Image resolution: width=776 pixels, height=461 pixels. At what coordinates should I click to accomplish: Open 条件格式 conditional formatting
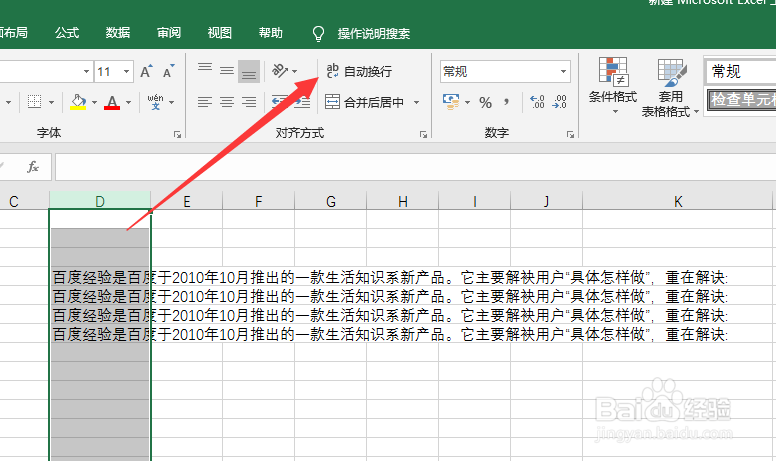pos(613,87)
